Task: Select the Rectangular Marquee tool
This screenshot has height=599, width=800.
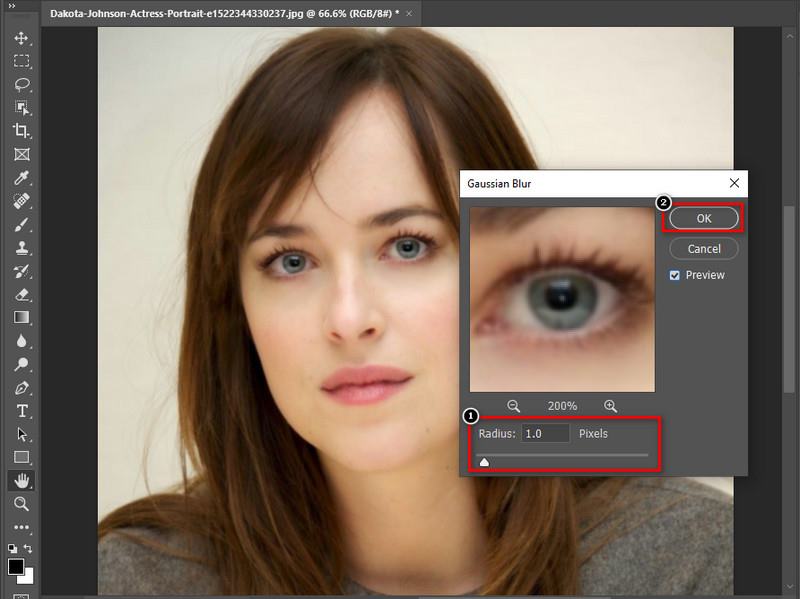Action: pos(21,61)
